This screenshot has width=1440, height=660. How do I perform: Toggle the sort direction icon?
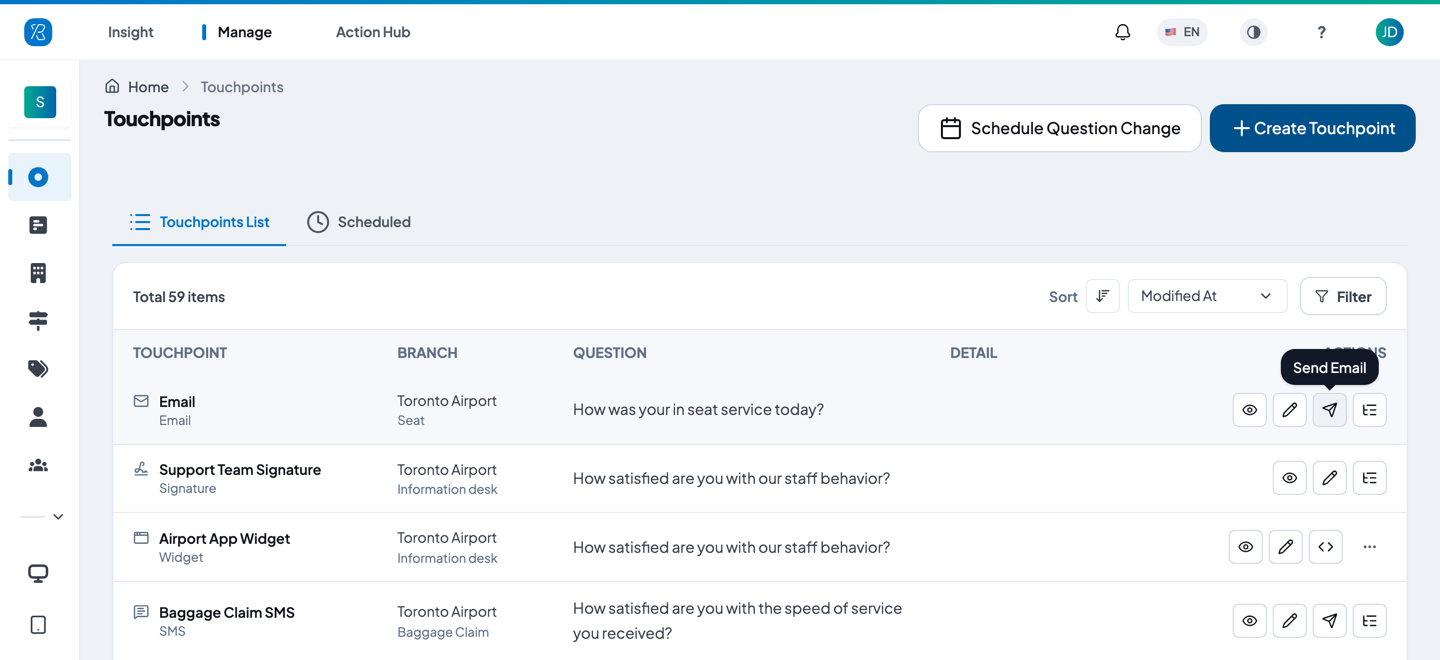click(1103, 296)
